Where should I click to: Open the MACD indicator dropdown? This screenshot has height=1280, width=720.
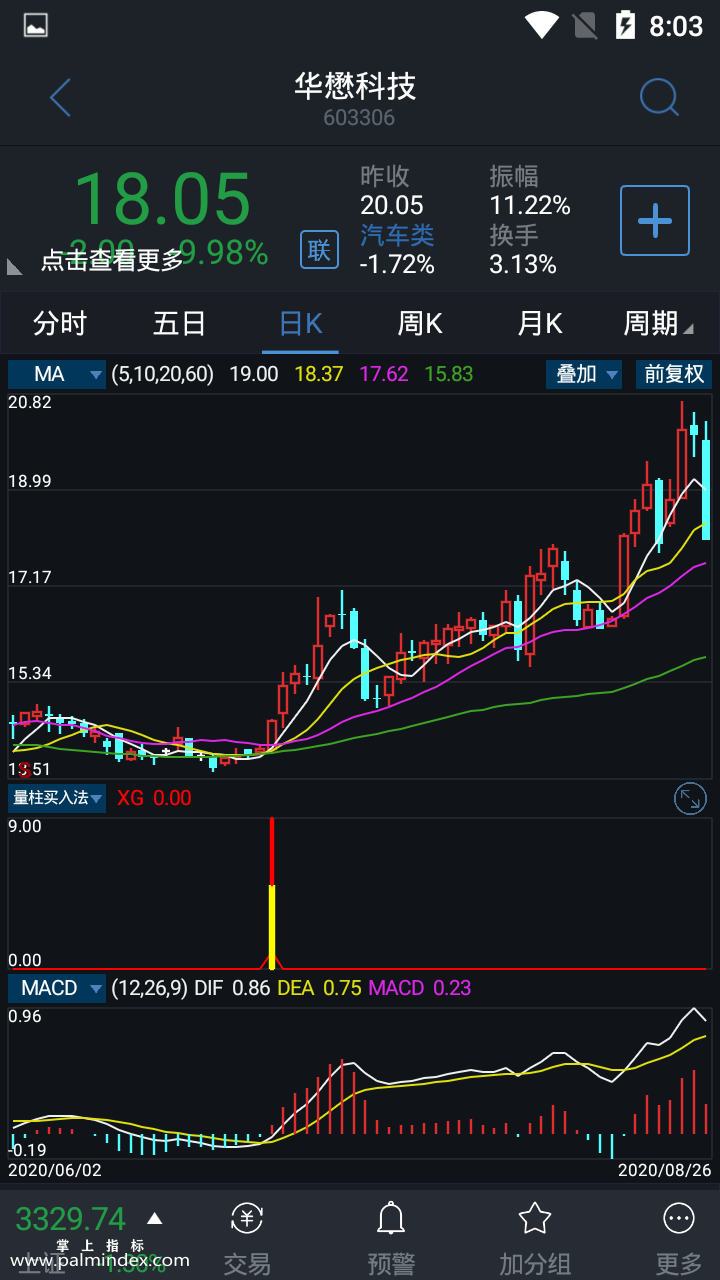point(57,988)
